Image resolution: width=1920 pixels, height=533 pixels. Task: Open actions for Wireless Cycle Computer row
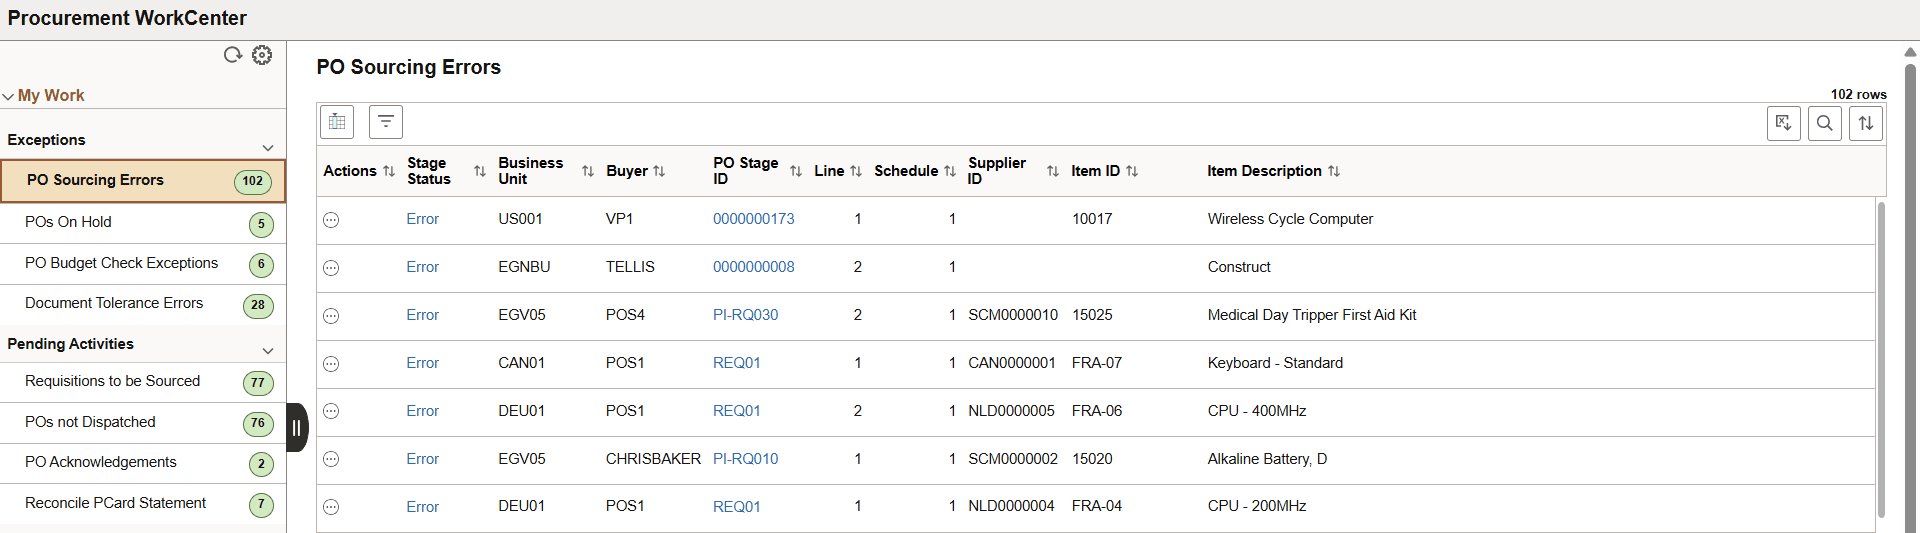[x=331, y=220]
